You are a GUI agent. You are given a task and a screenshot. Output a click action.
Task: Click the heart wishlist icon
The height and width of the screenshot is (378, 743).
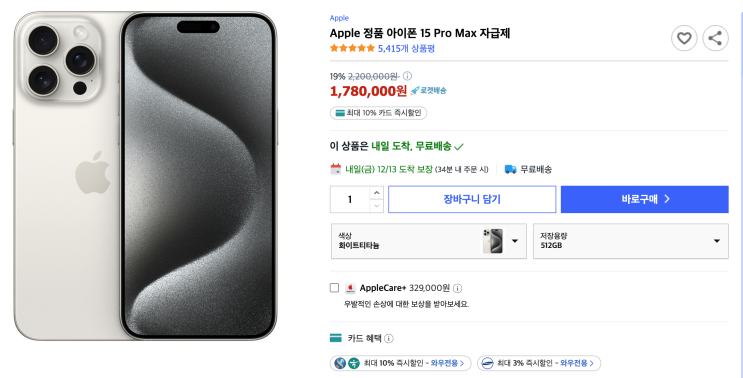[x=684, y=38]
